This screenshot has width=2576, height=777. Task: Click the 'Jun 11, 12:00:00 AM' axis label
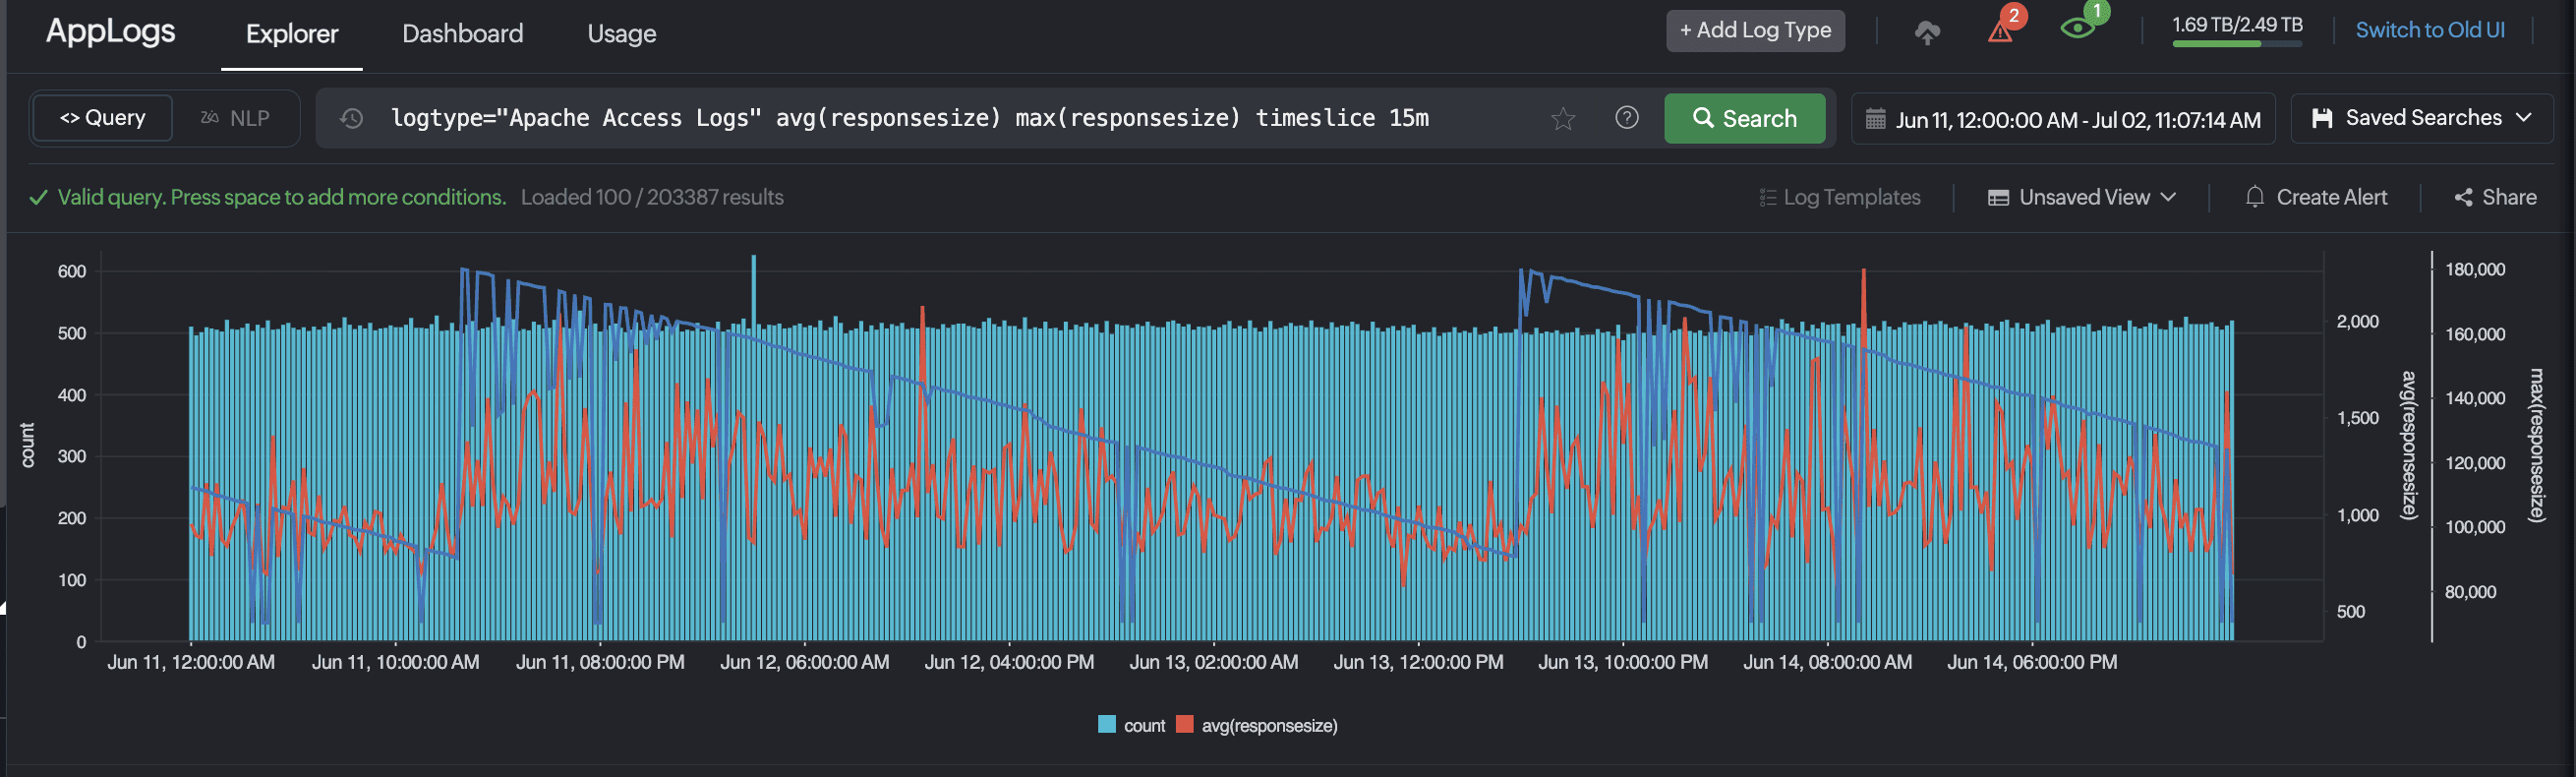click(191, 662)
